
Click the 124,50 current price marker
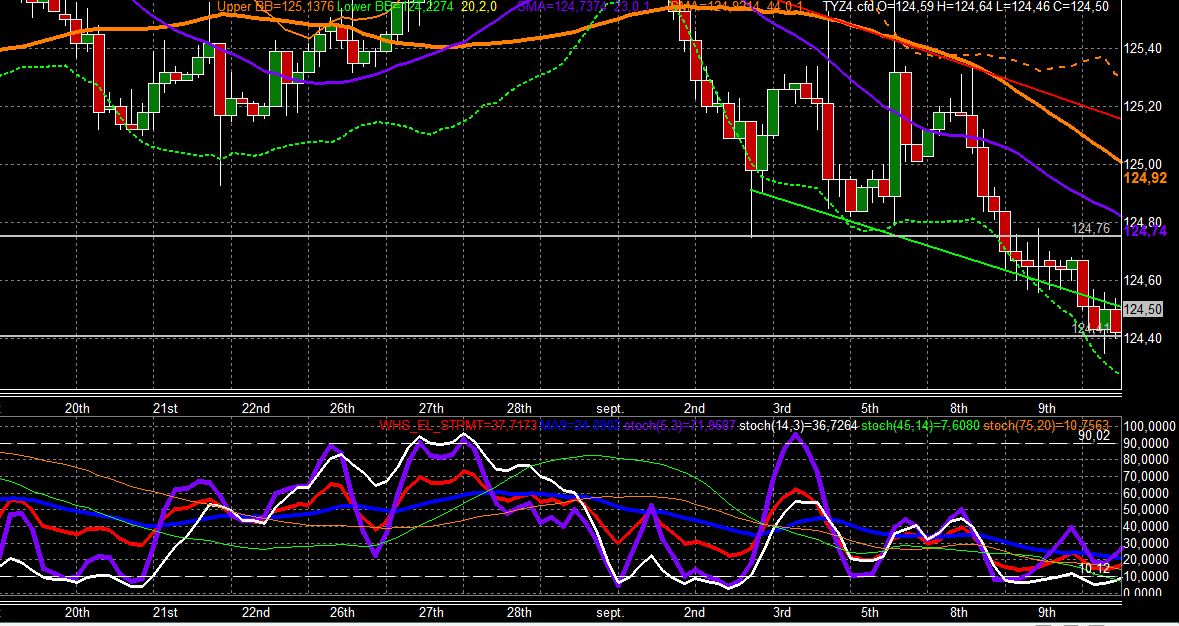click(x=1142, y=309)
